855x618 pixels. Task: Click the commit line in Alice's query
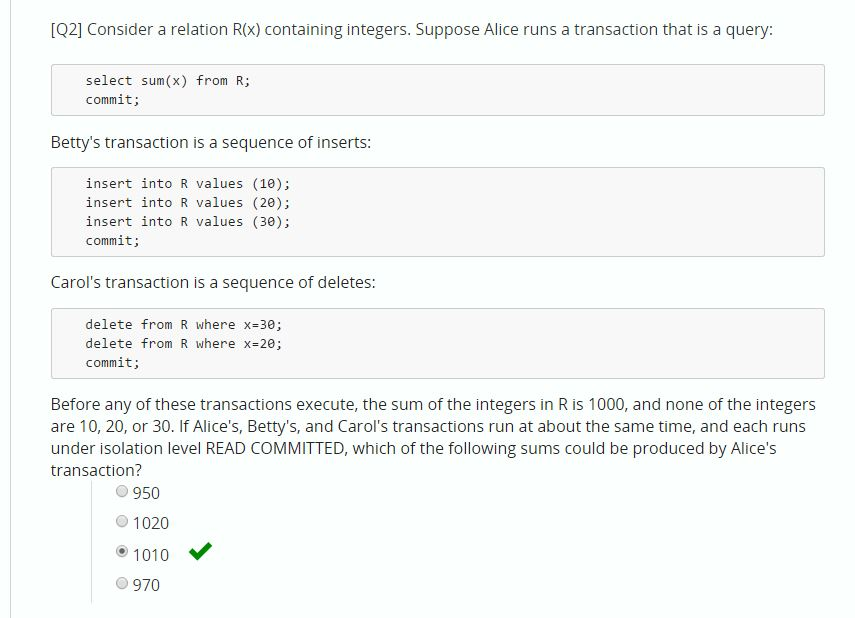[x=112, y=99]
